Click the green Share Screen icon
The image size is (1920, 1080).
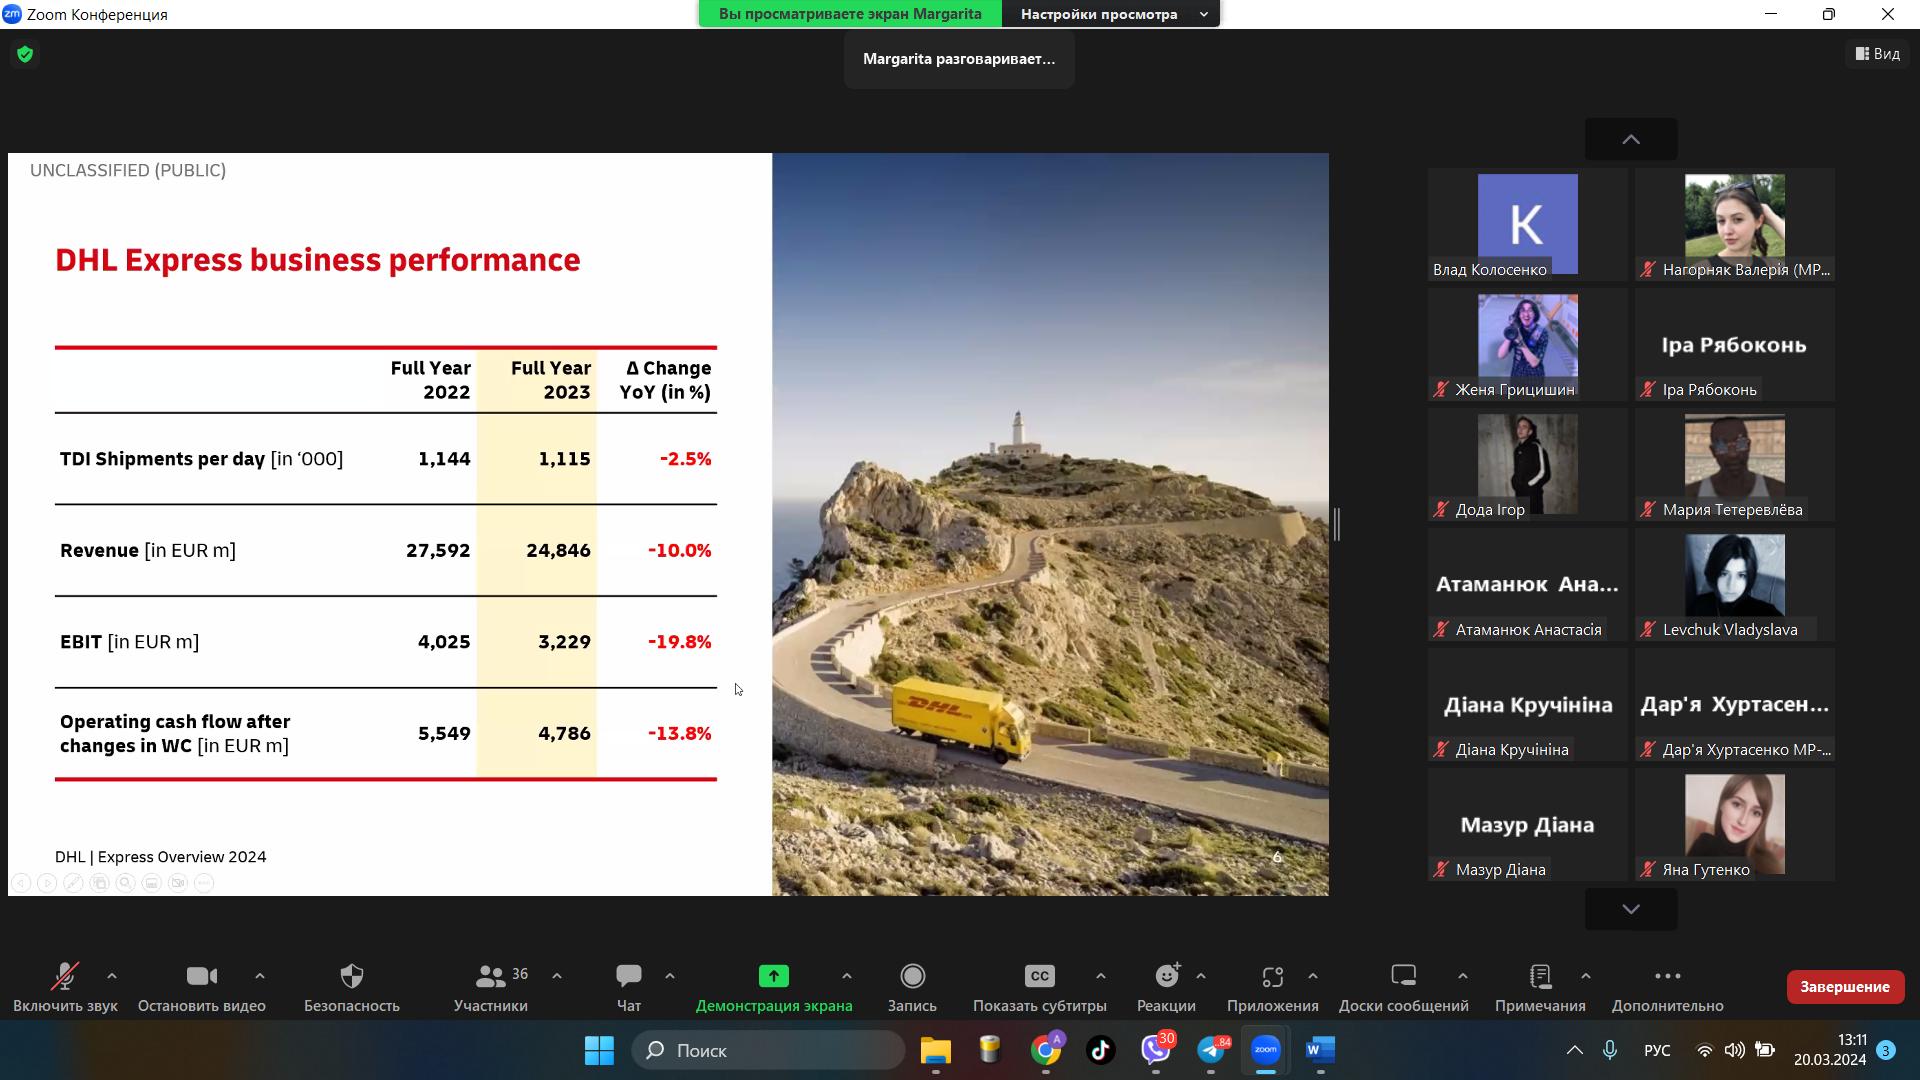(x=773, y=976)
